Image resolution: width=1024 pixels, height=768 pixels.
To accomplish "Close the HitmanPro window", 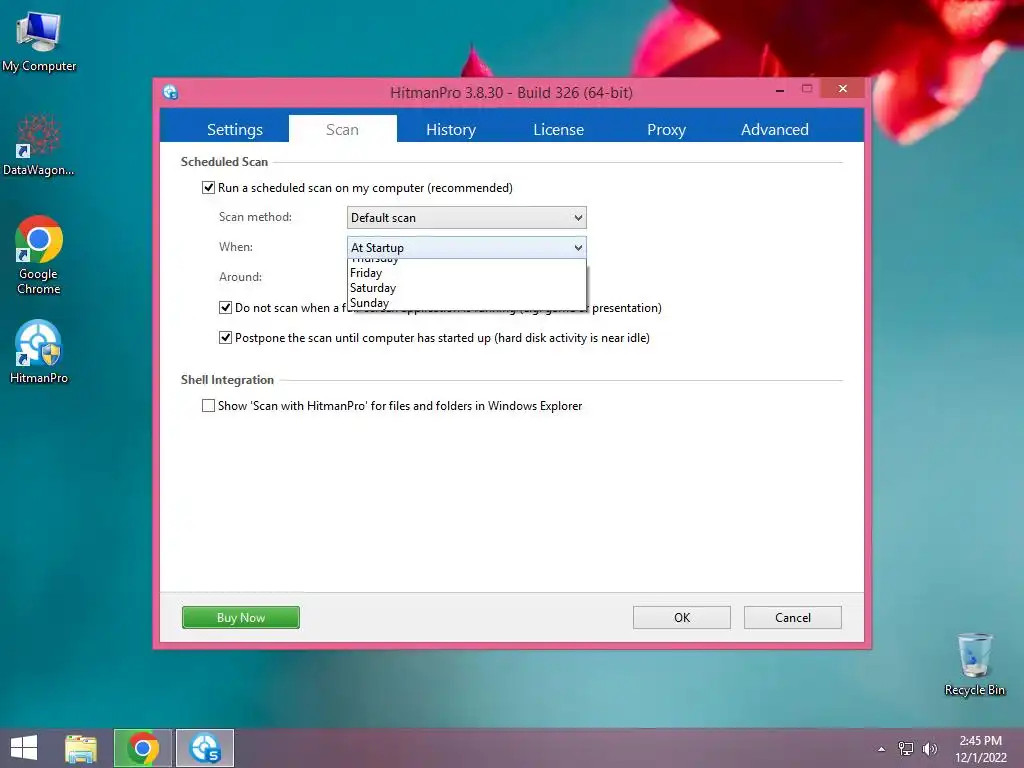I will pos(842,89).
